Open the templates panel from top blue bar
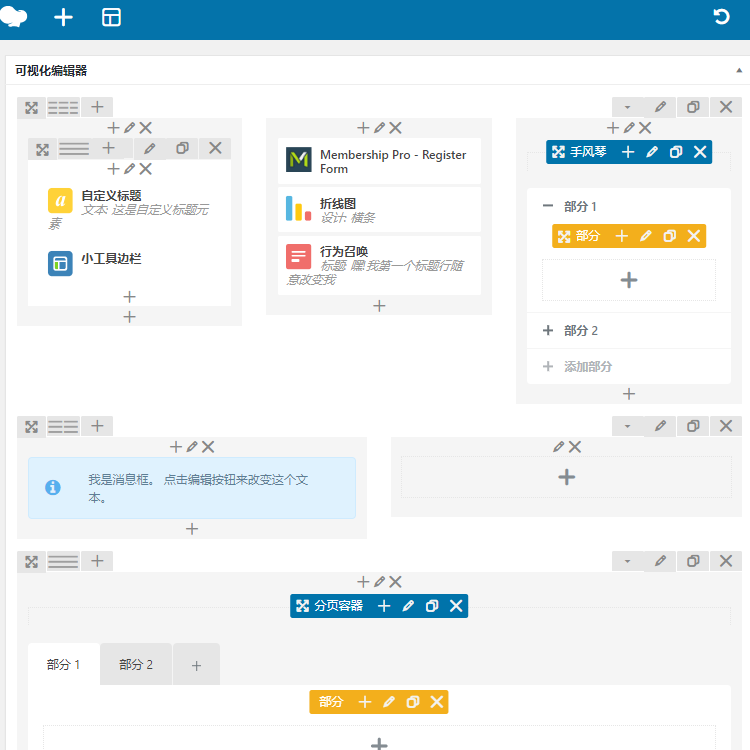 tap(111, 18)
